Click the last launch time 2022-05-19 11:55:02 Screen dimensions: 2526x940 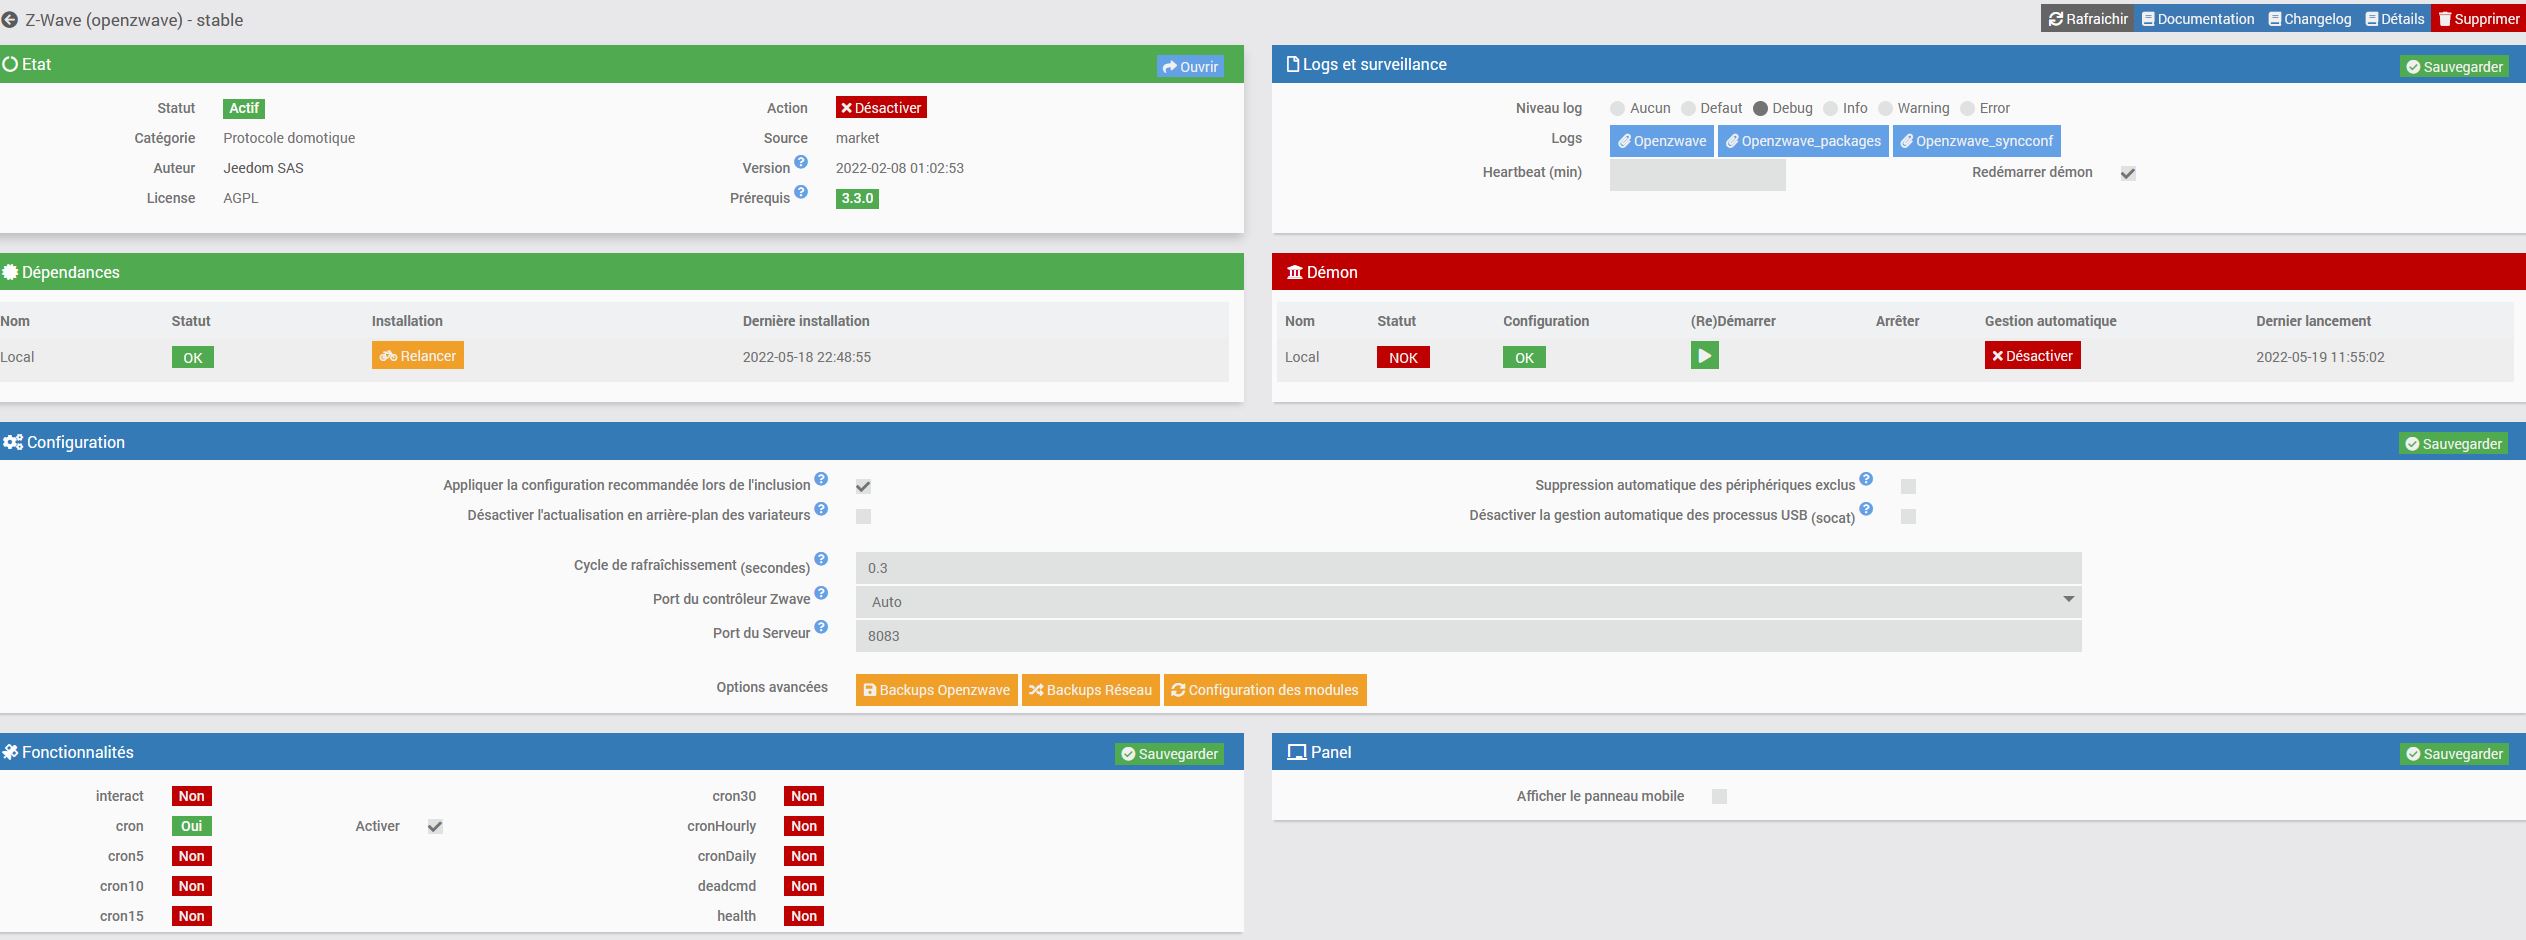click(x=2320, y=357)
